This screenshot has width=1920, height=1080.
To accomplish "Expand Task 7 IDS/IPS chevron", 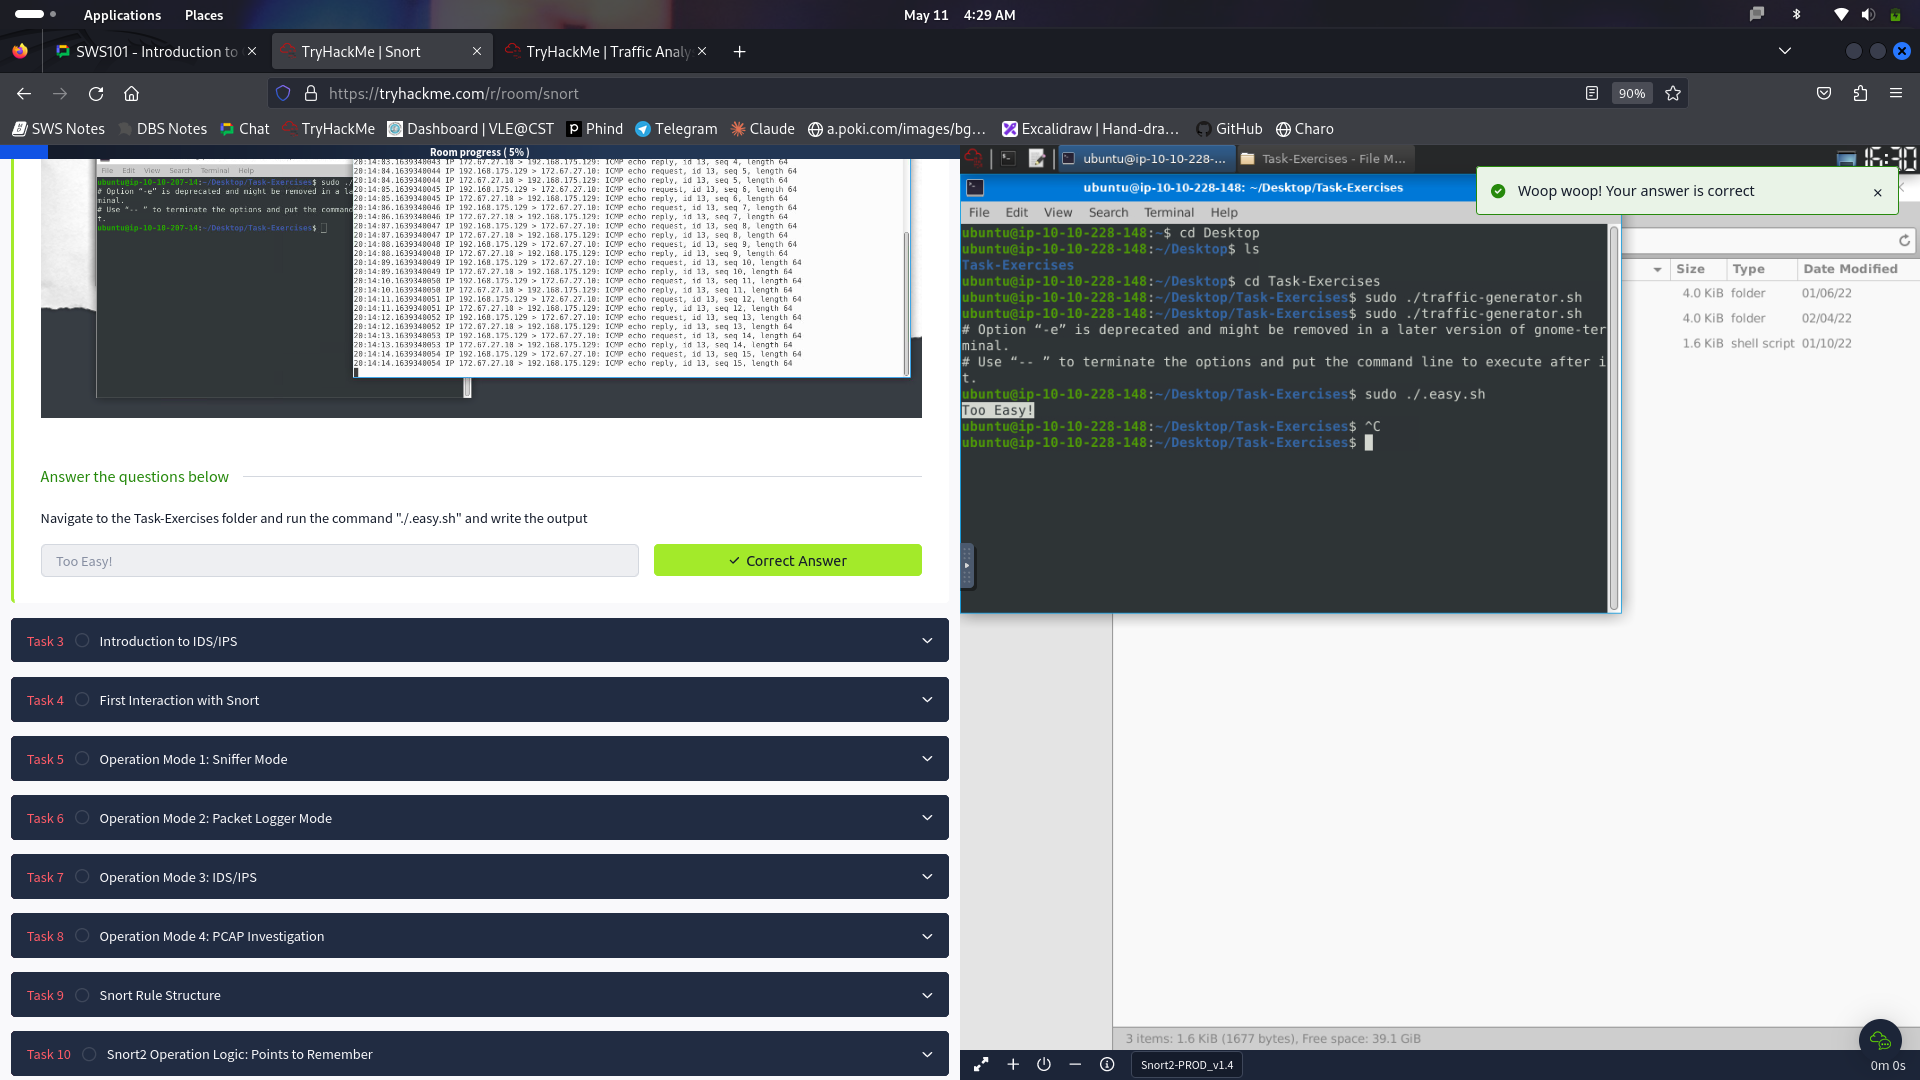I will [927, 877].
